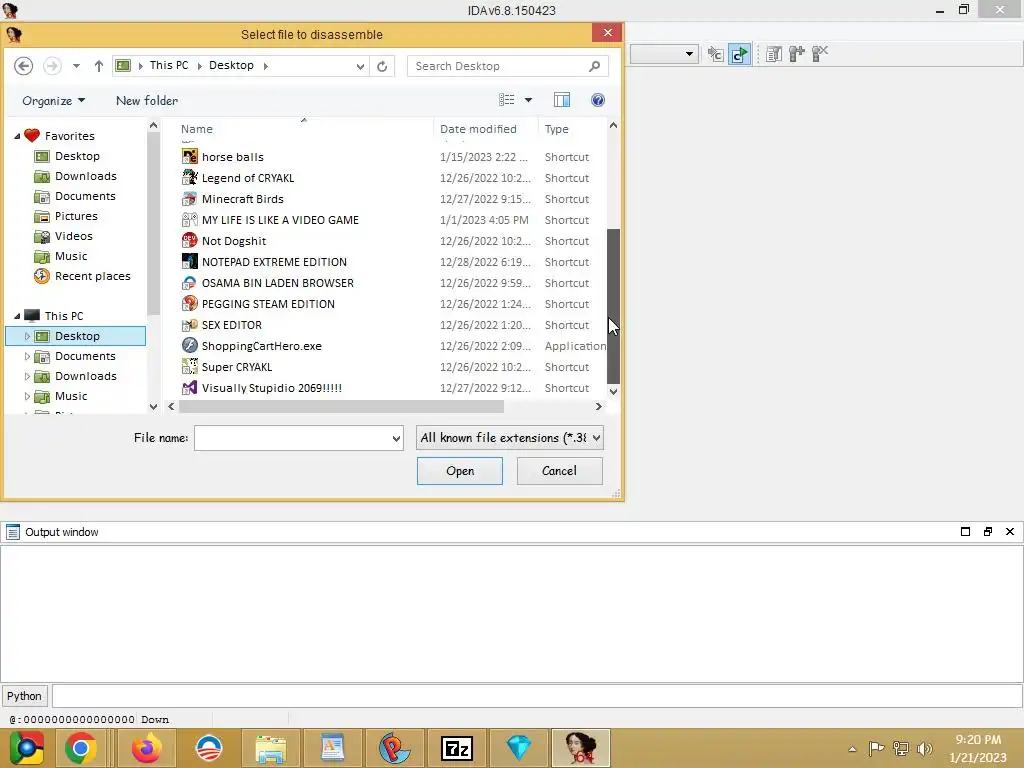Click the New folder button

tap(147, 101)
